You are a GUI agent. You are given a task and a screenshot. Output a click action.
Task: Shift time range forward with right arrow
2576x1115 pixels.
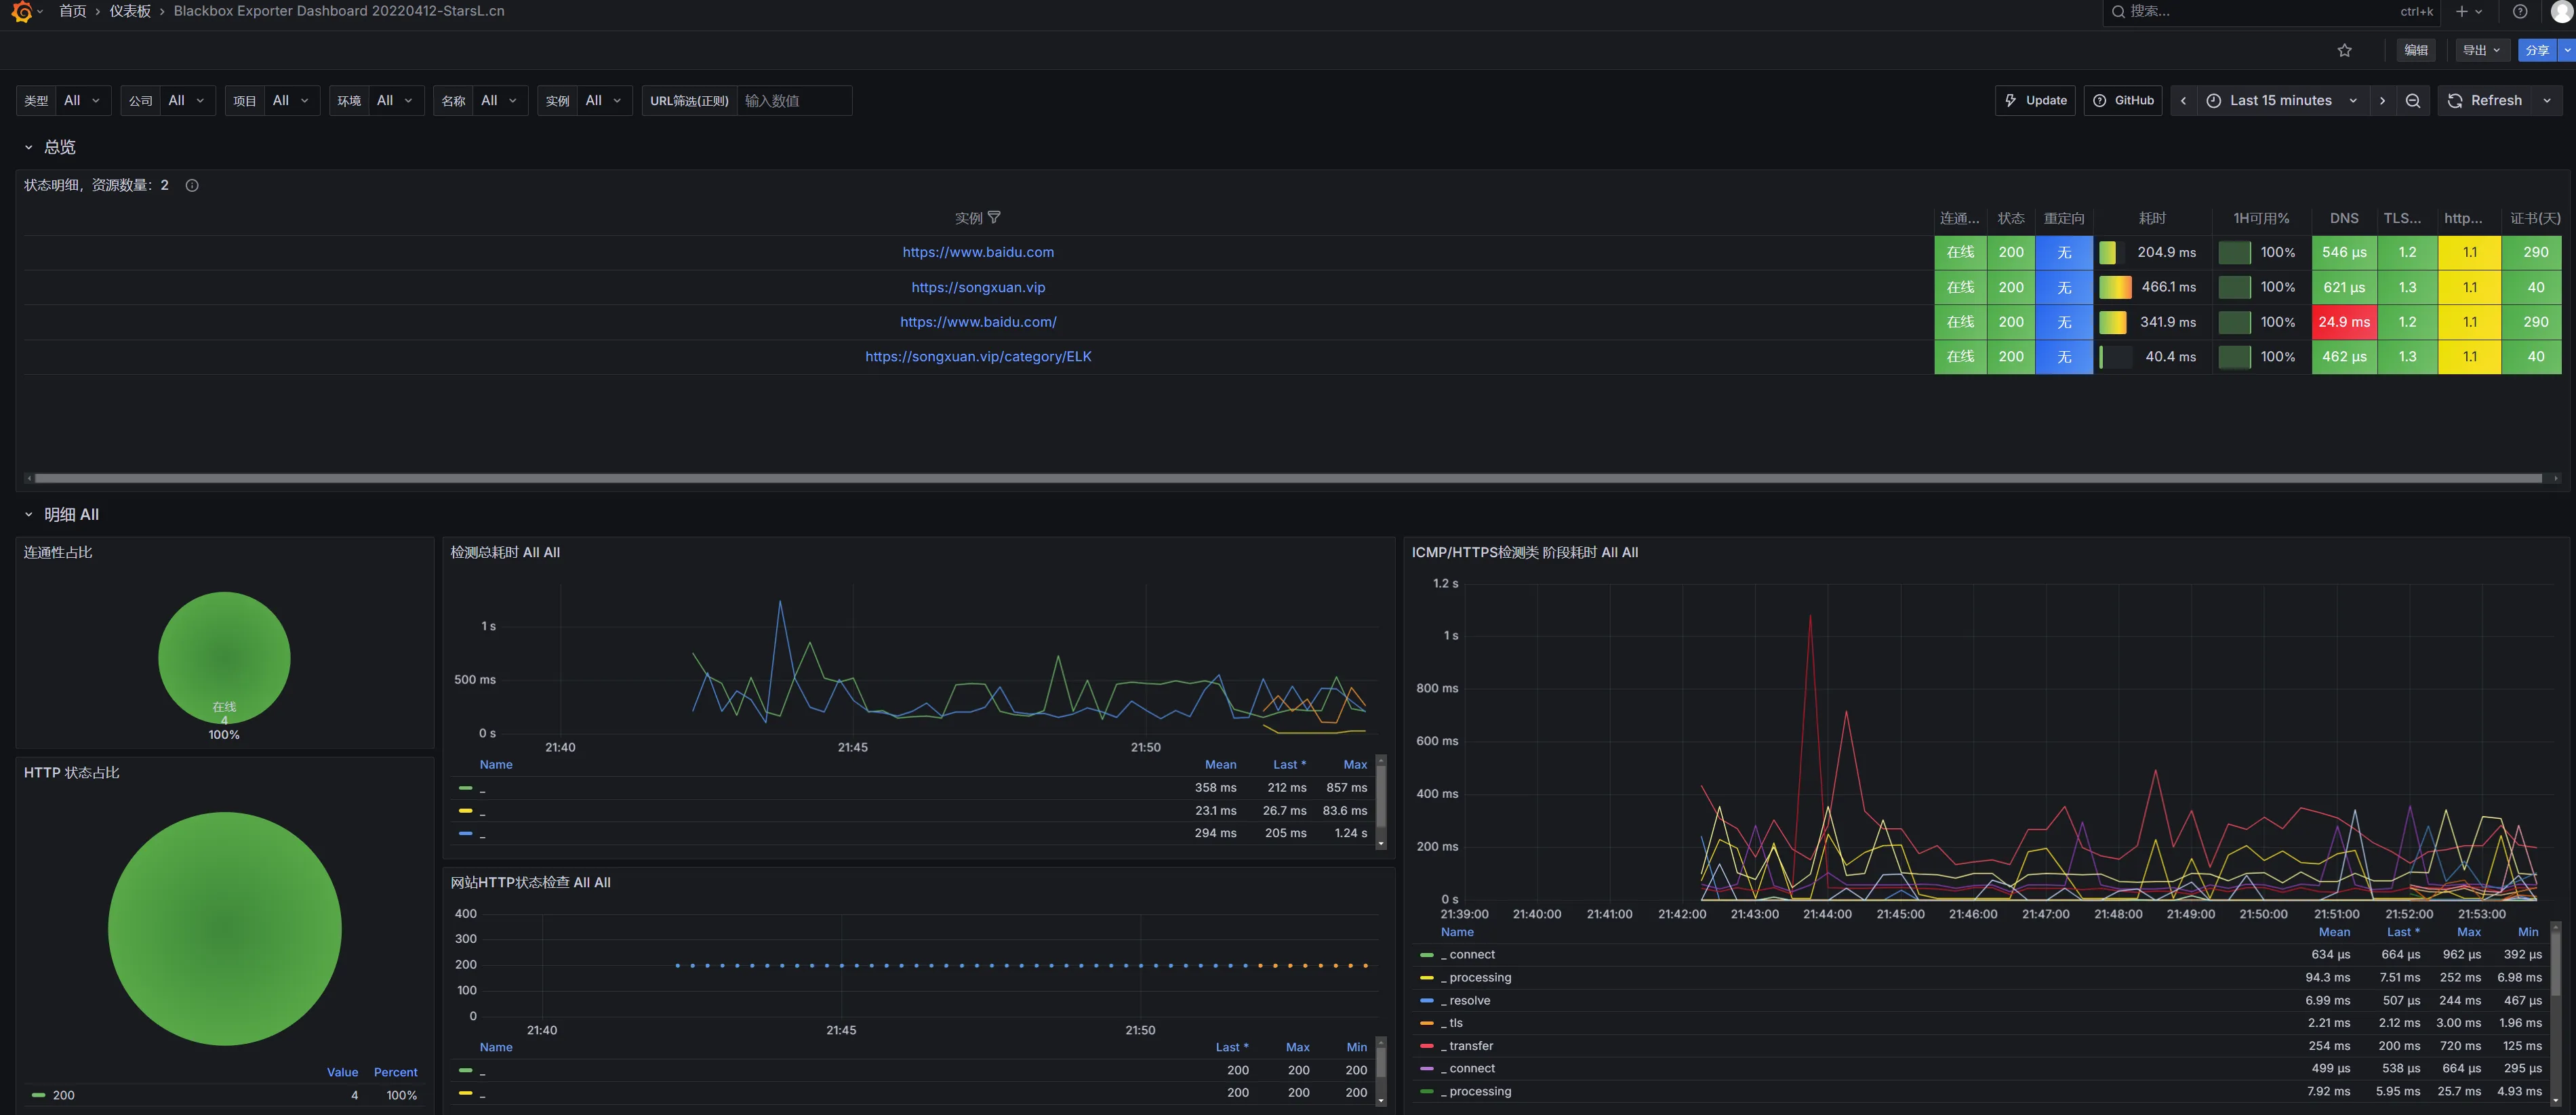(x=2383, y=101)
